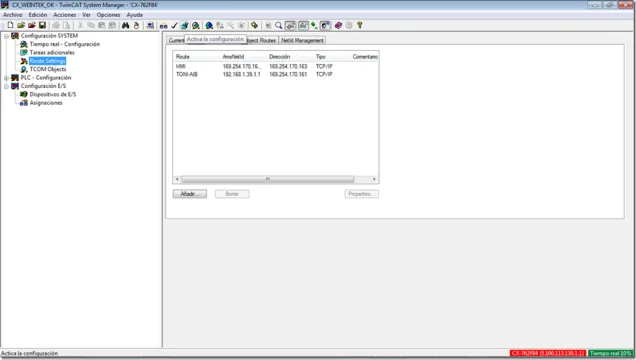Click the binoculars Find icon

pos(126,25)
